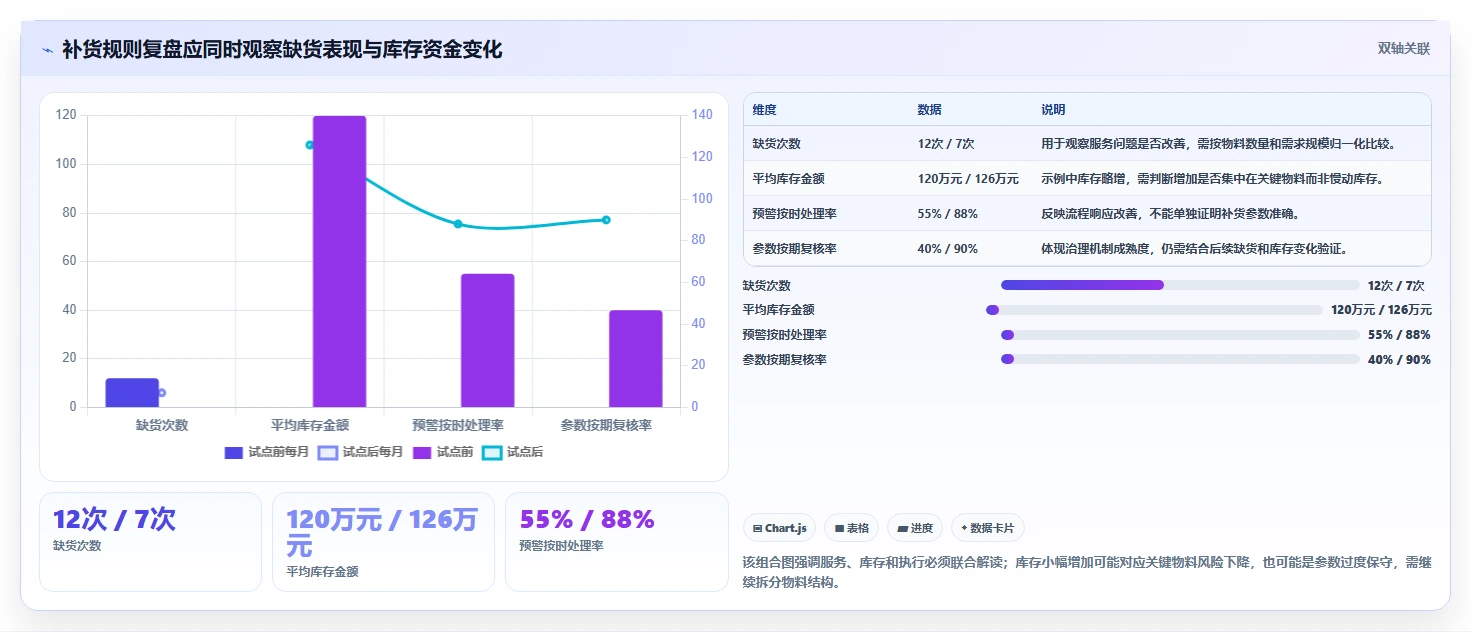Select the 120万元 / 126万元 table cell
1471x632 pixels.
coord(968,179)
